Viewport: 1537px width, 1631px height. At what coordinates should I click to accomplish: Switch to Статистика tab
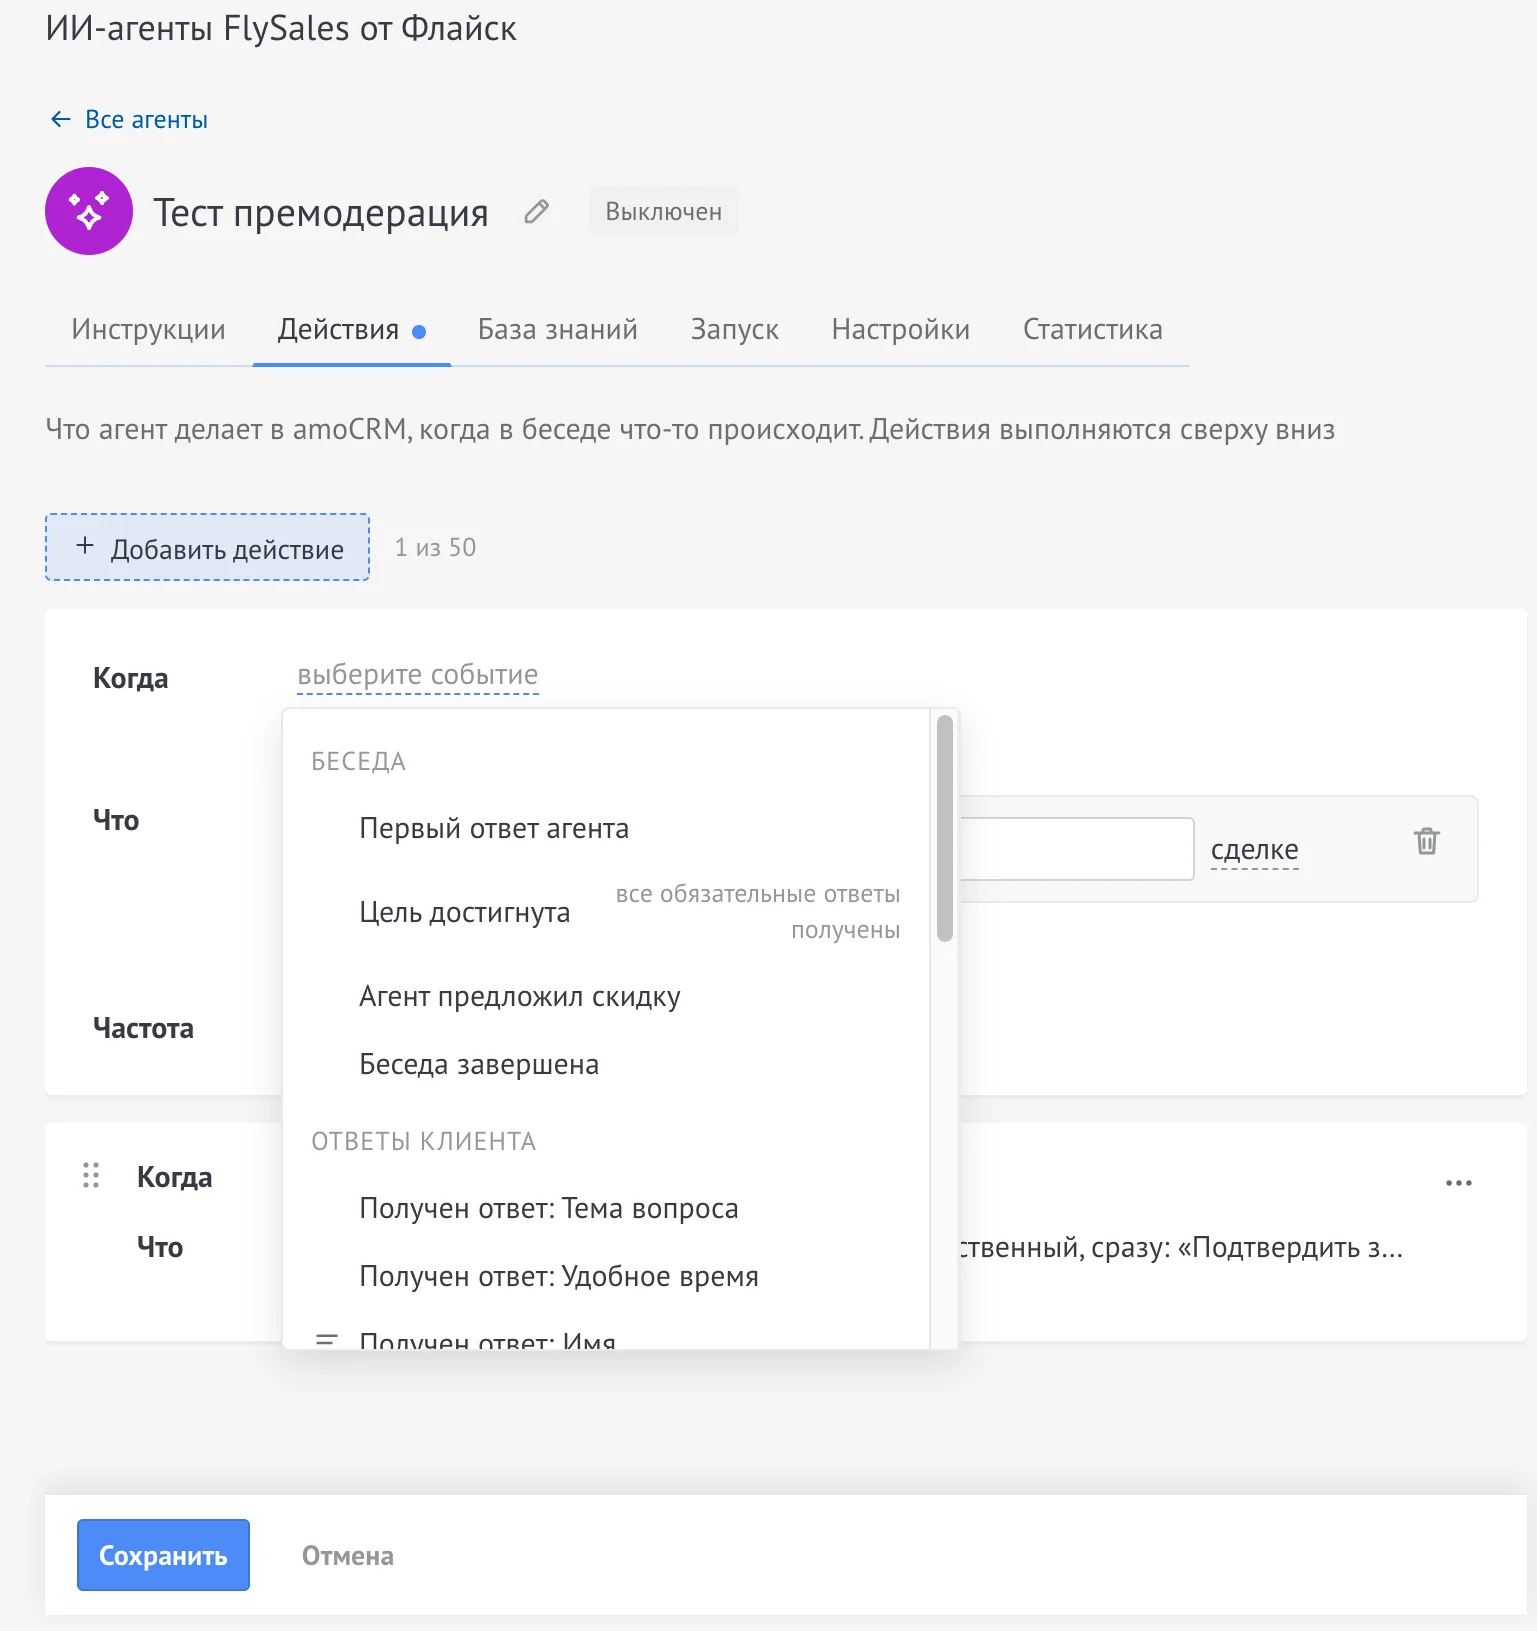[x=1093, y=330]
